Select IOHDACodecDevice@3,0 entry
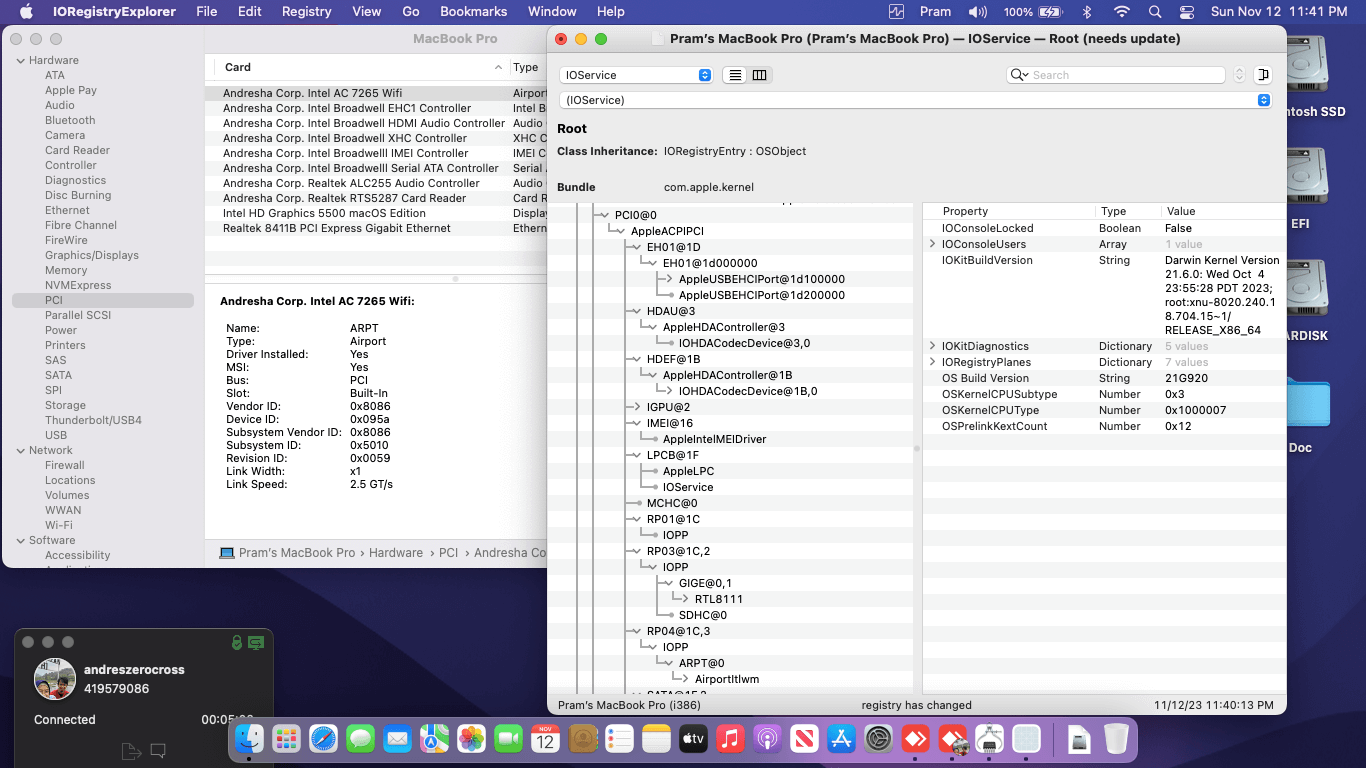Image resolution: width=1366 pixels, height=768 pixels. pos(744,343)
